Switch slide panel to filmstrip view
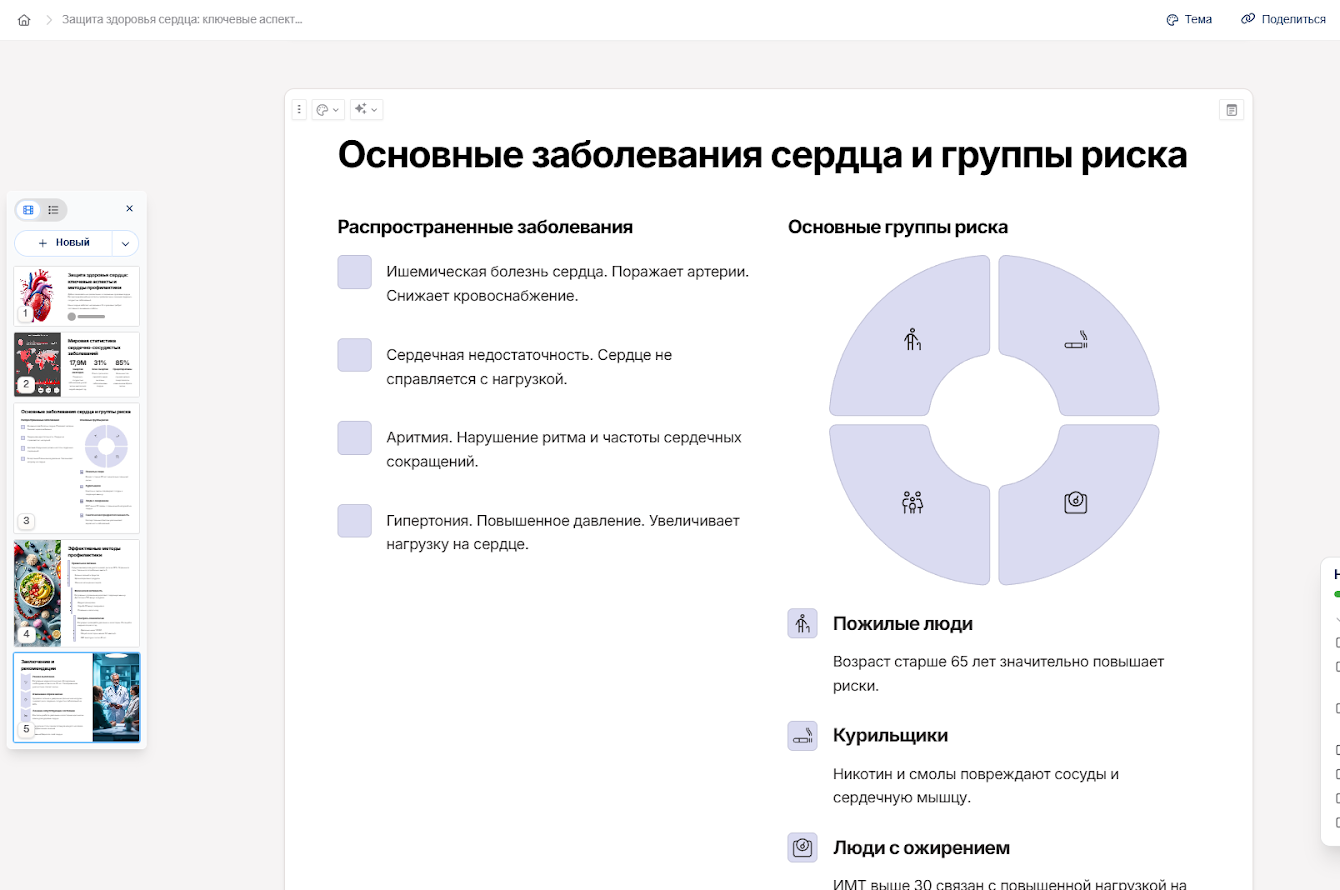This screenshot has height=890, width=1340. (x=28, y=209)
